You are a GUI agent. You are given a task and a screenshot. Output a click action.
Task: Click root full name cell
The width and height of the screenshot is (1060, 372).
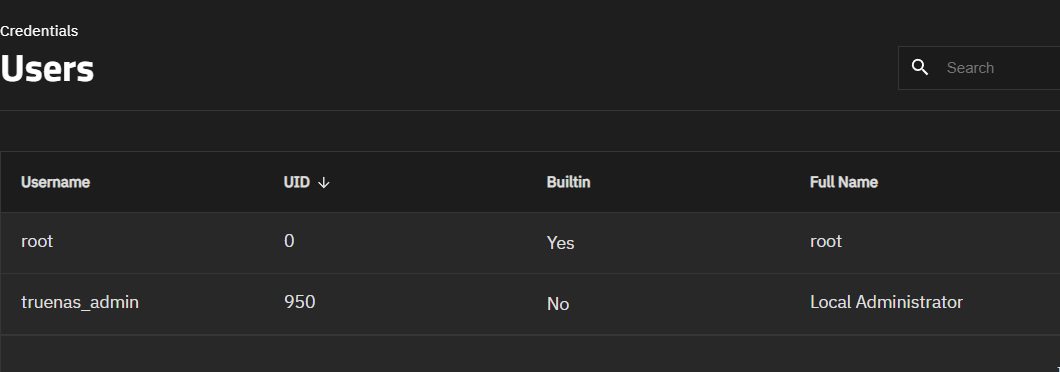pos(826,241)
